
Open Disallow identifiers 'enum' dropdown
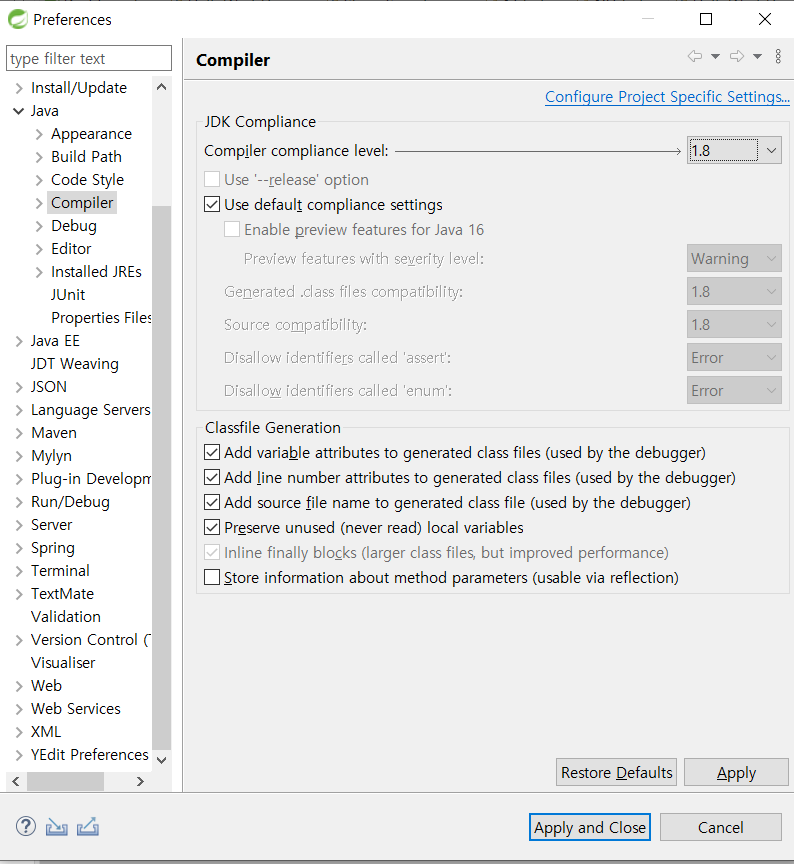(734, 391)
